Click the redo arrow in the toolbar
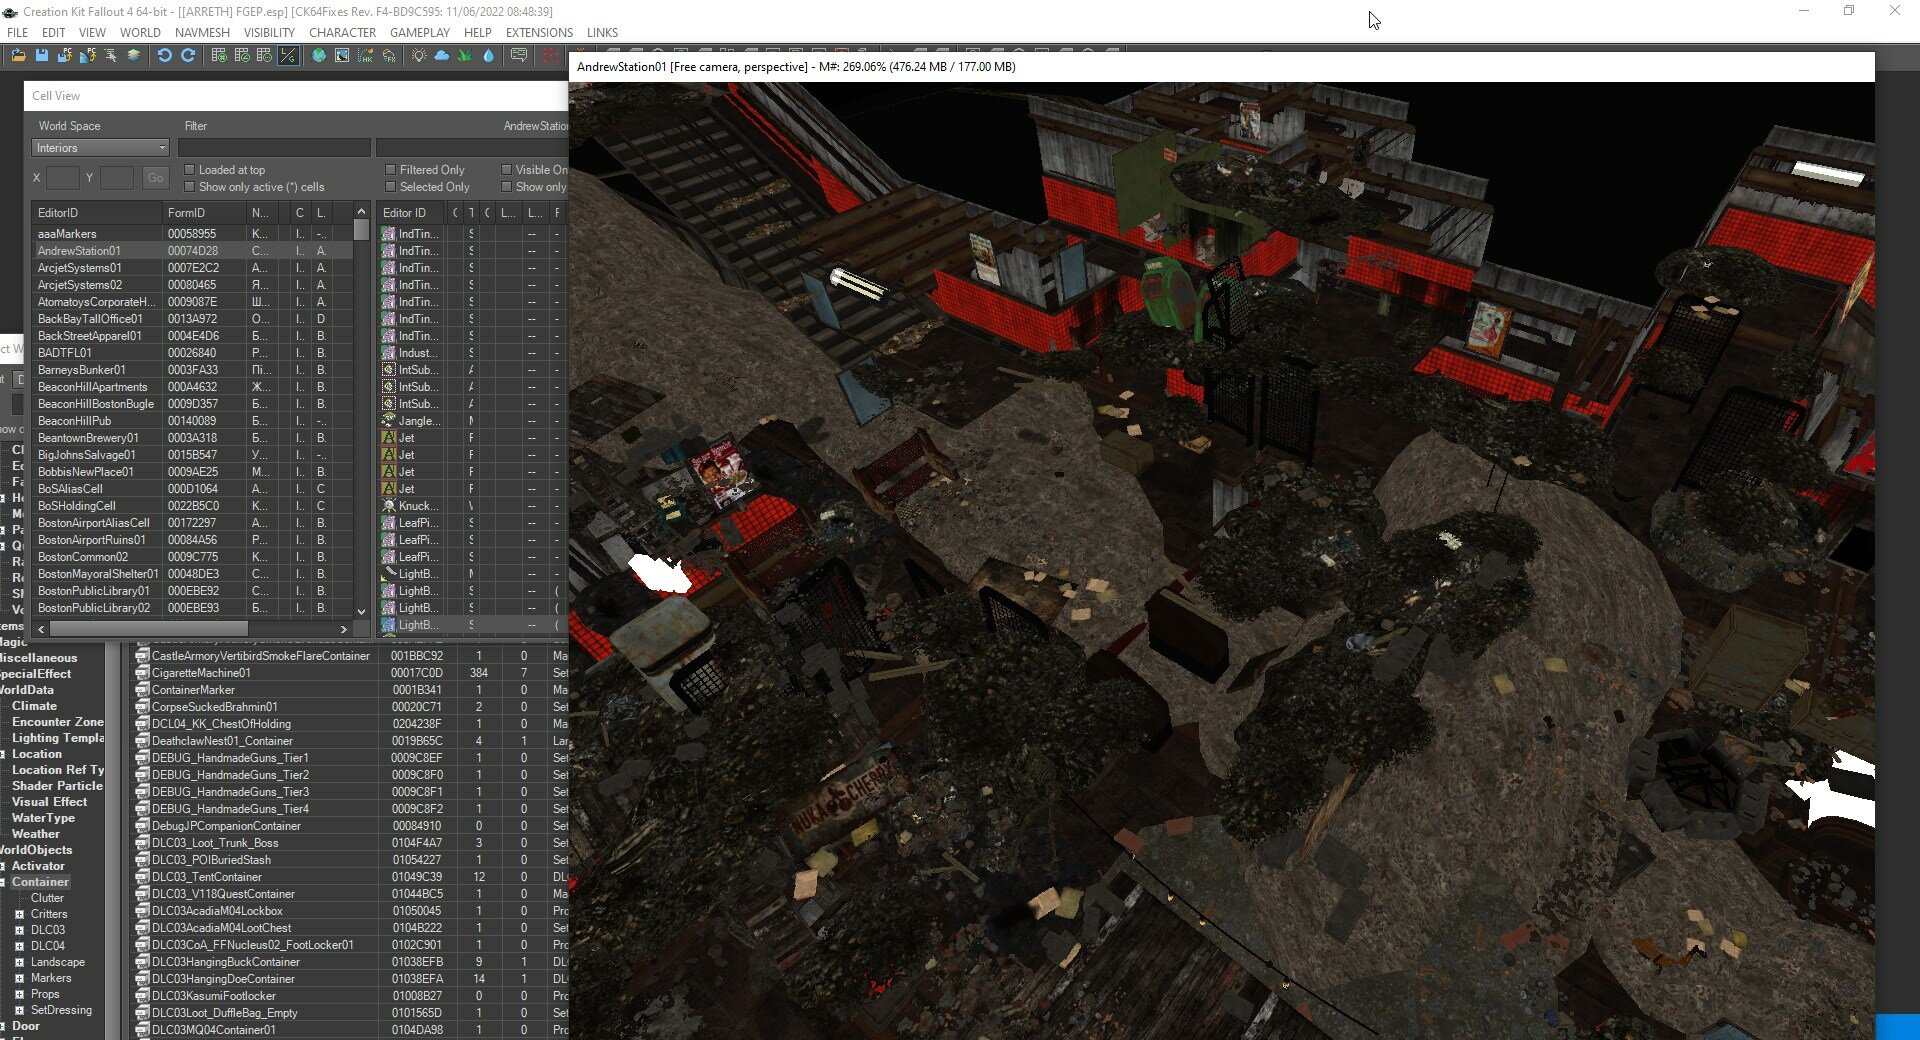 pos(188,56)
